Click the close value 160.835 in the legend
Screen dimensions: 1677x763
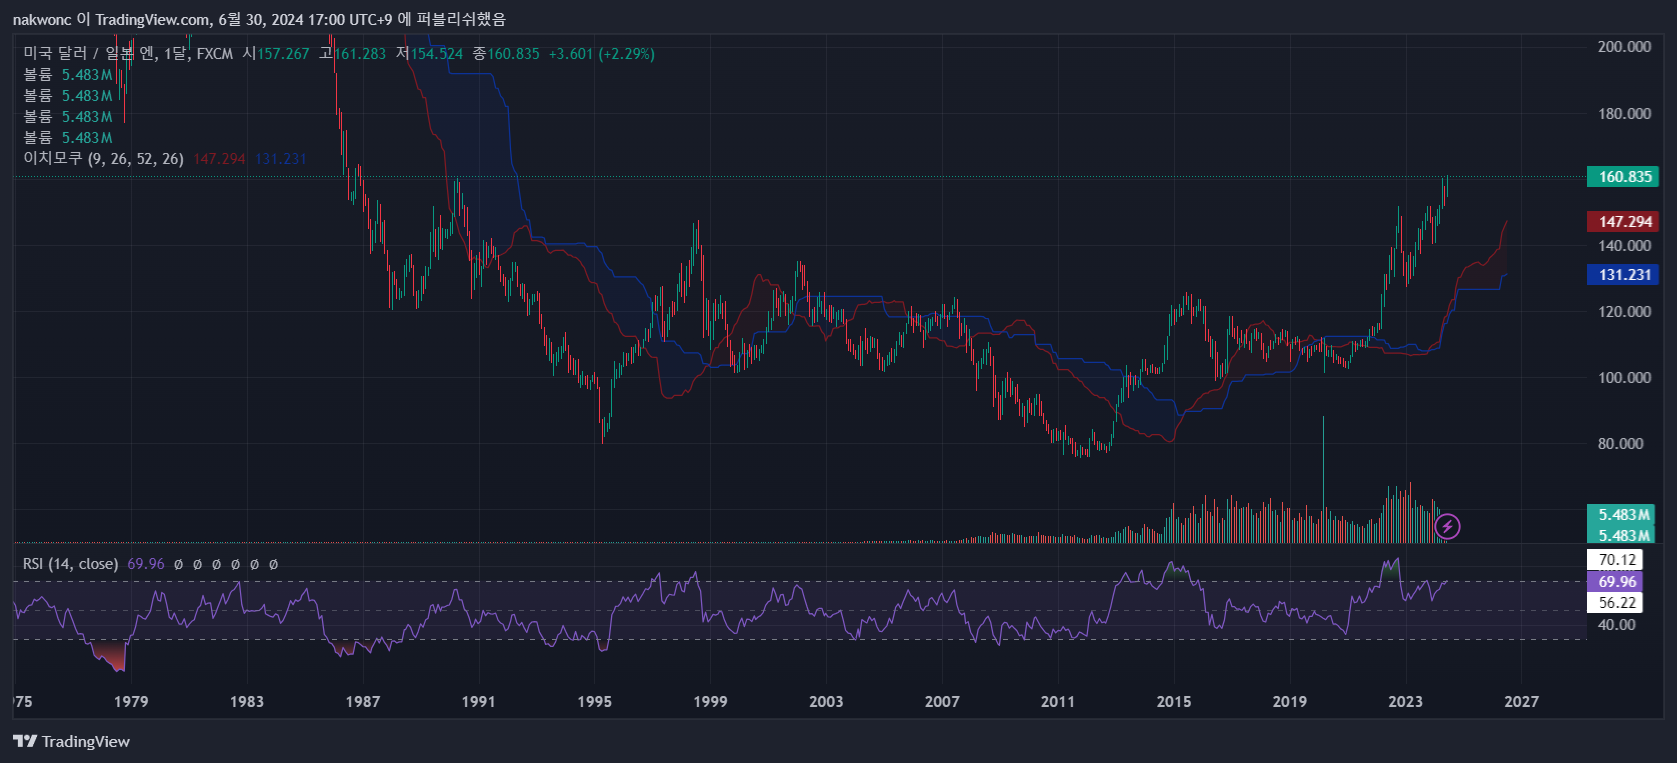point(513,53)
